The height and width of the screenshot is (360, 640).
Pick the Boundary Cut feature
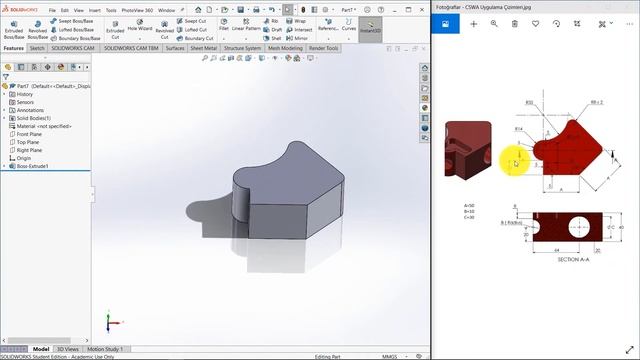(195, 38)
